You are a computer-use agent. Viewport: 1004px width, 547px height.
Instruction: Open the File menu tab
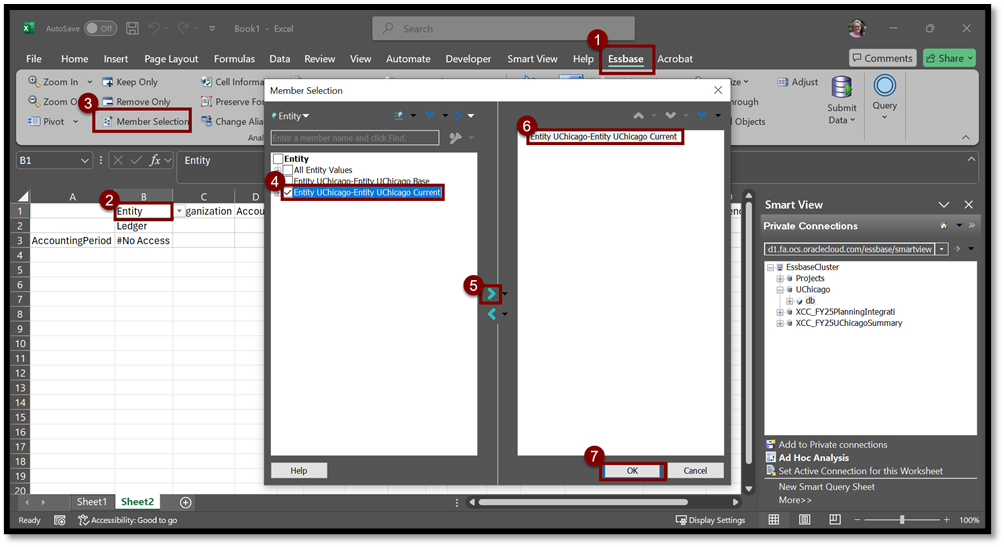click(x=34, y=59)
